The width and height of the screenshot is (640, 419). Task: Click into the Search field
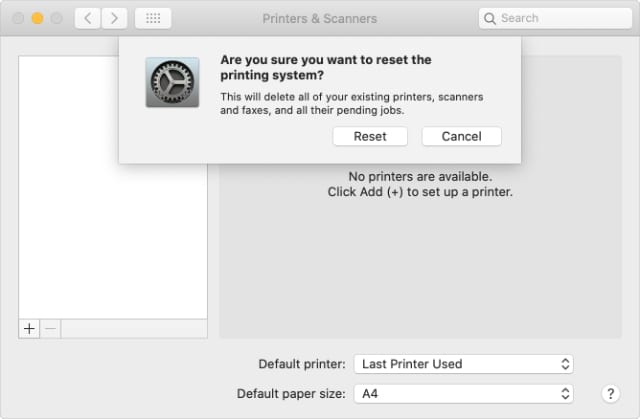coord(555,18)
